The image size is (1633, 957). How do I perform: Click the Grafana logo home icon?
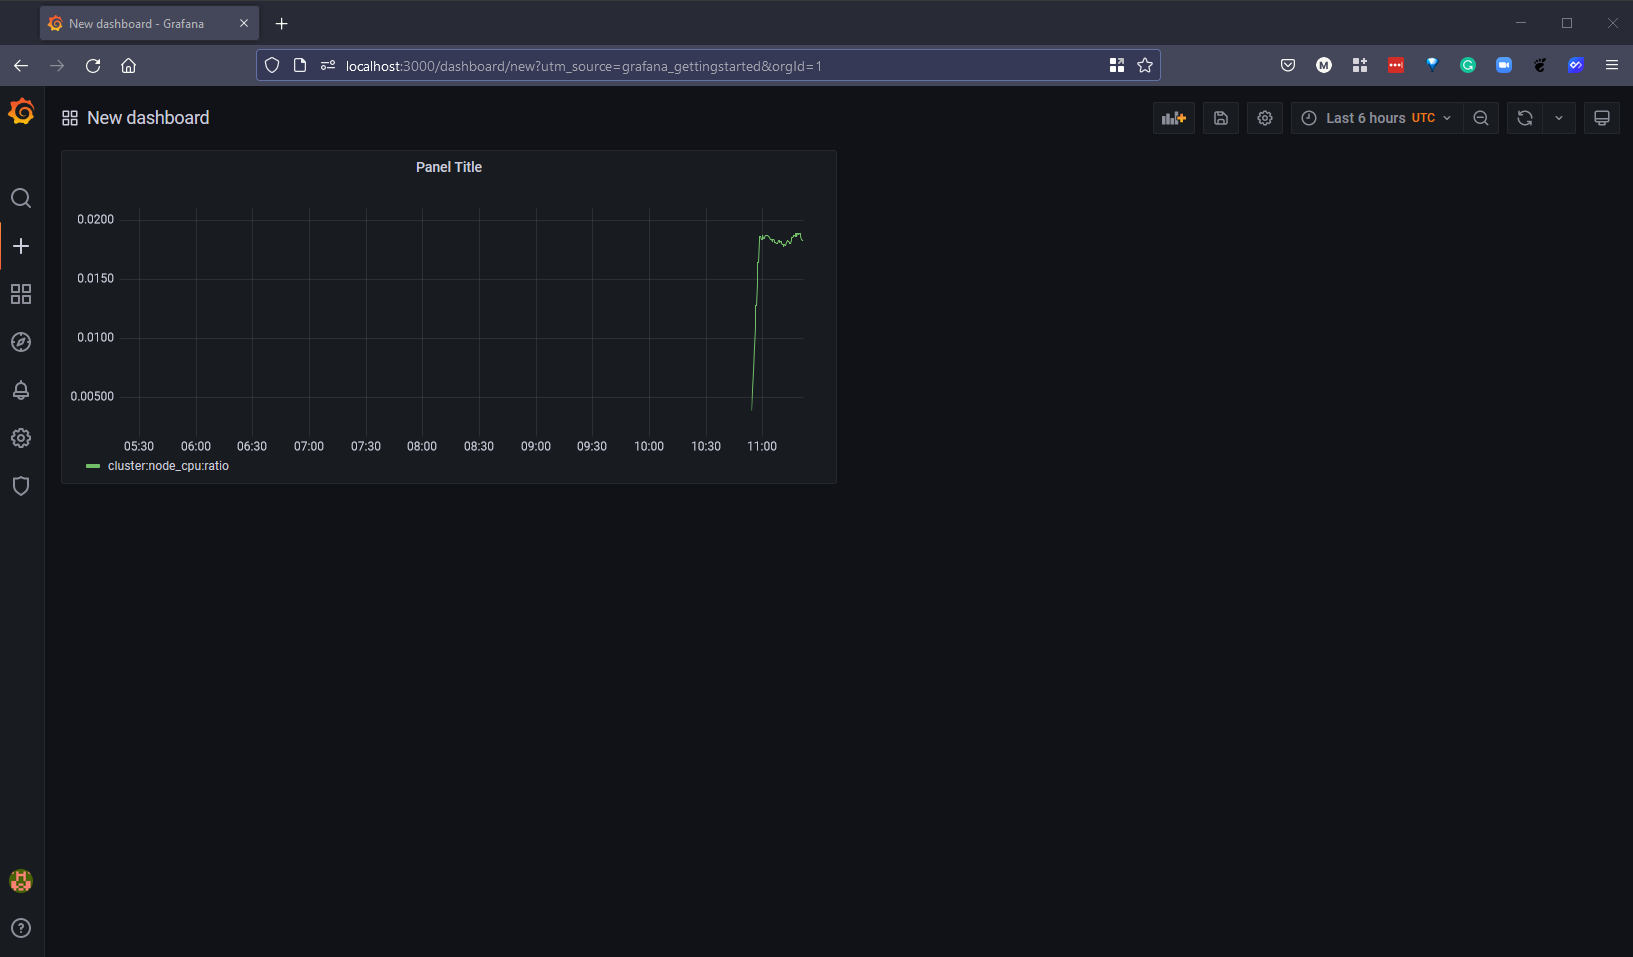tap(21, 112)
